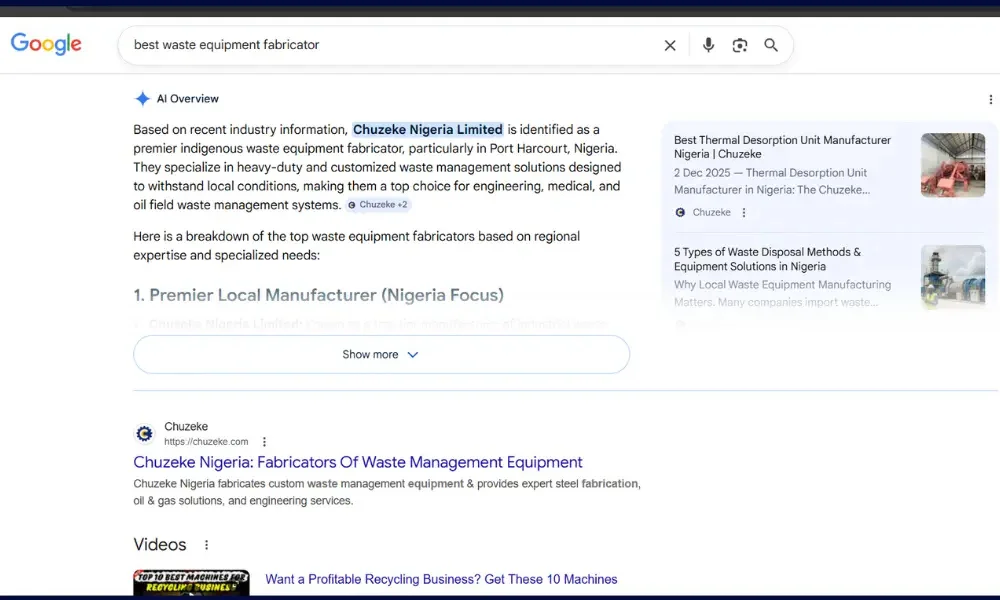Click the https://chuzeke.com URL text
The height and width of the screenshot is (600, 1000).
click(206, 441)
